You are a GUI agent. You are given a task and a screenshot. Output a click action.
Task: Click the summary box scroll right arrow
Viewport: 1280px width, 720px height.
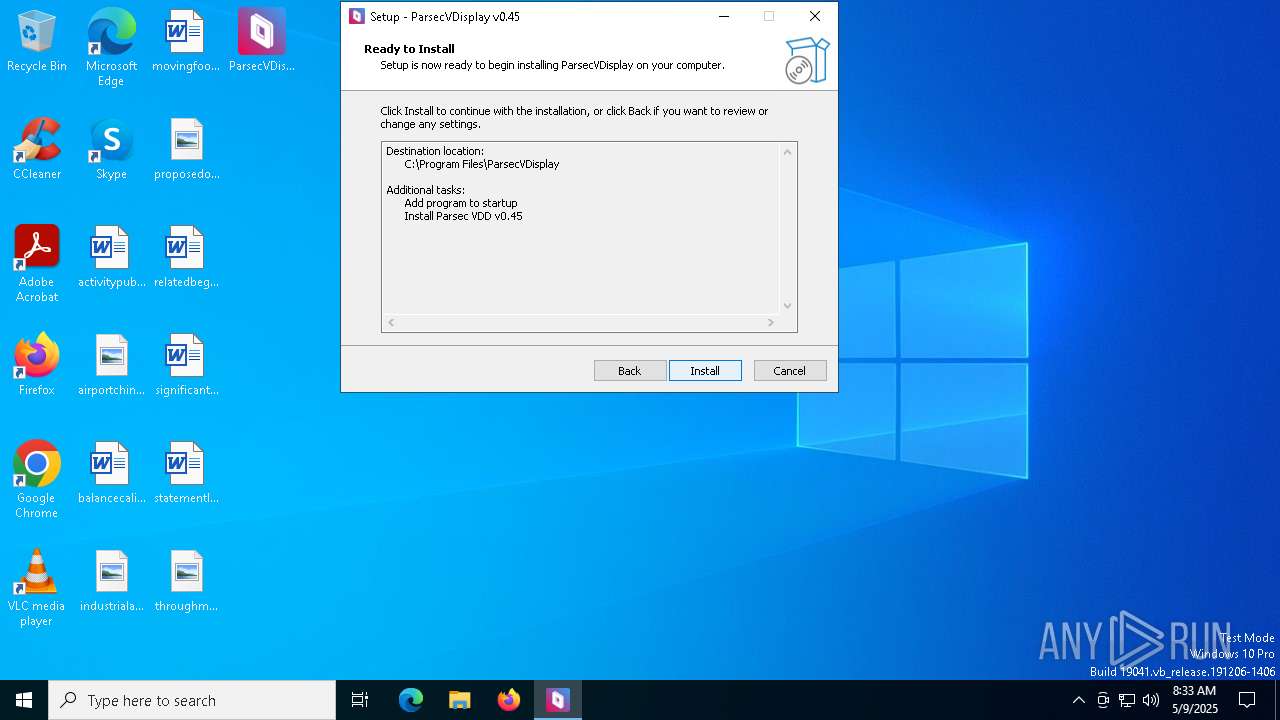[771, 322]
